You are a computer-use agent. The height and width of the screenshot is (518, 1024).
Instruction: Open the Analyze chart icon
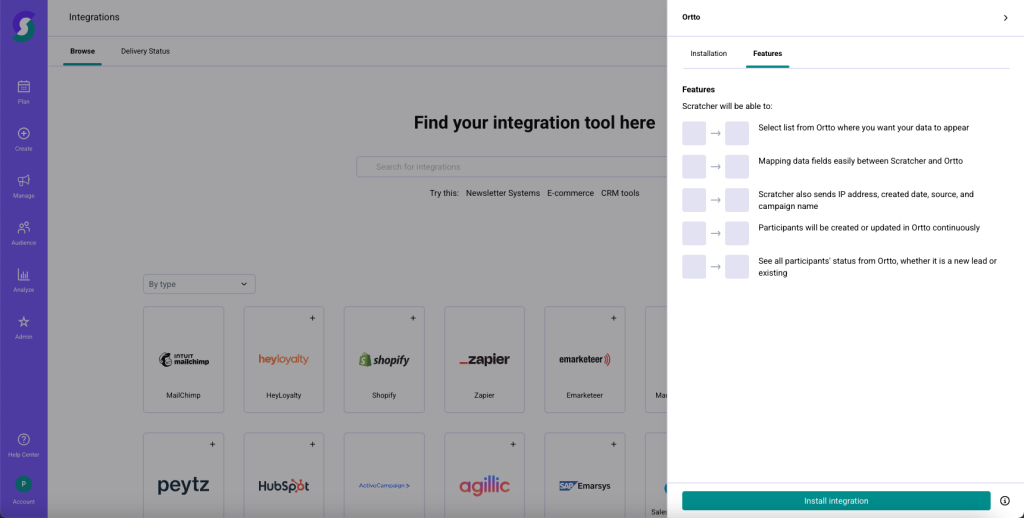(24, 275)
